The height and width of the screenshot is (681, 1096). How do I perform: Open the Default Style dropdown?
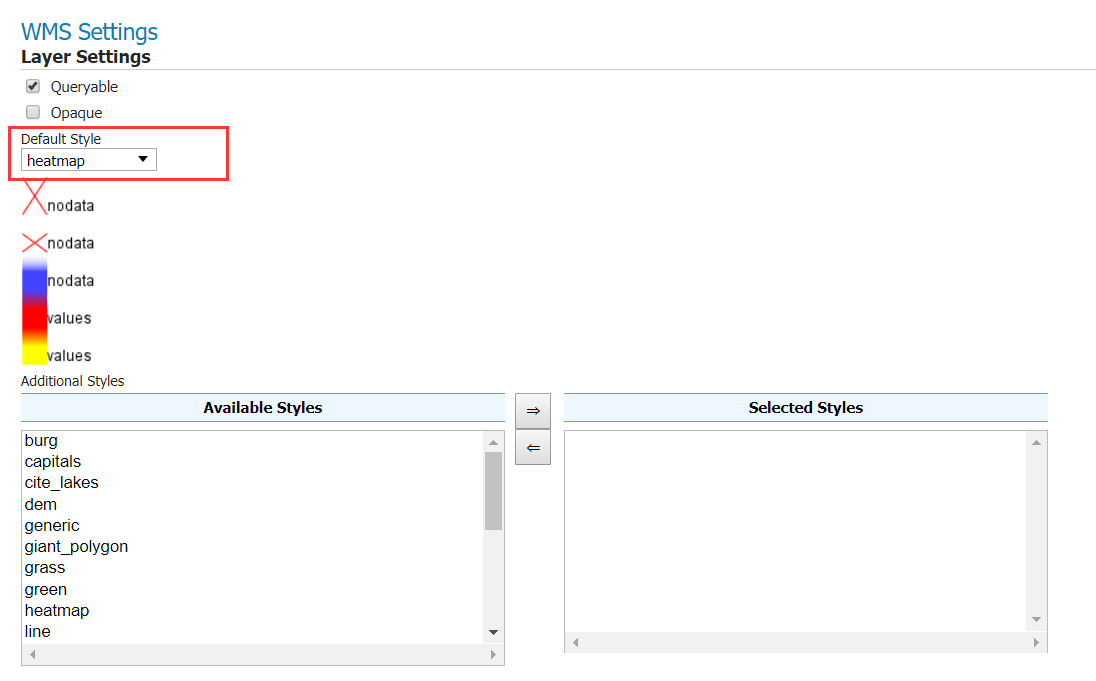[x=144, y=159]
